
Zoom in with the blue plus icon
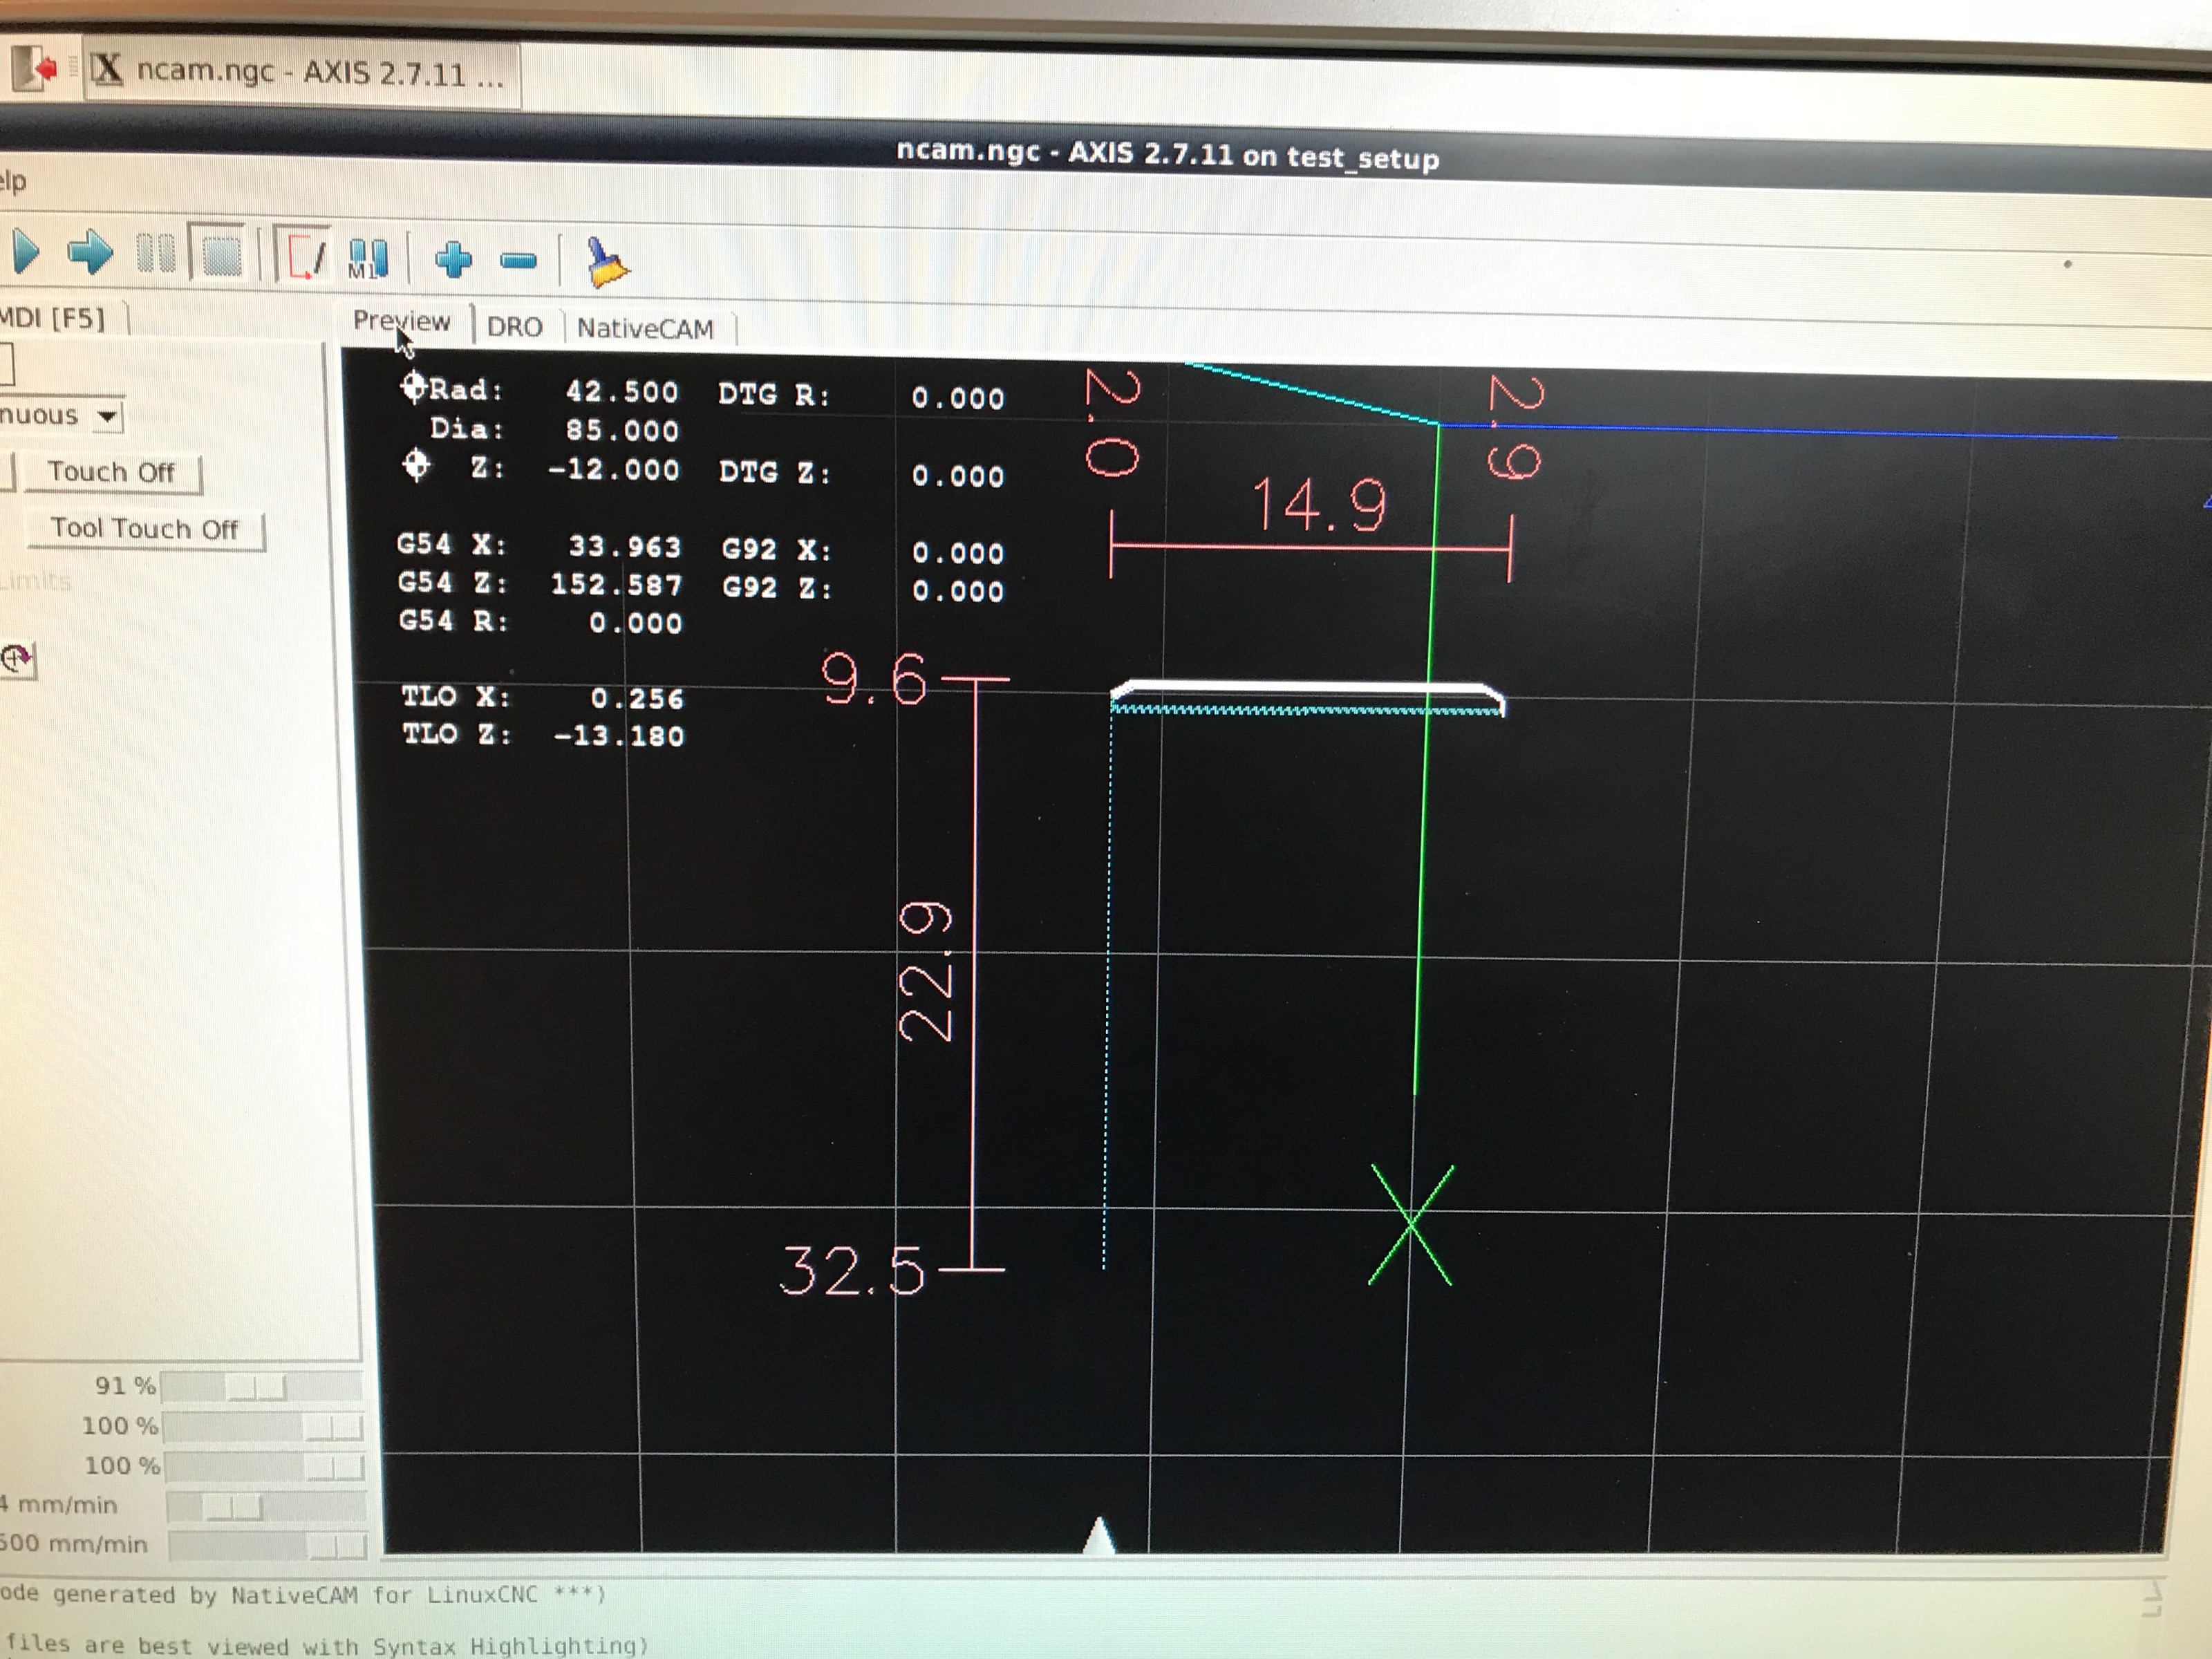pyautogui.click(x=454, y=259)
